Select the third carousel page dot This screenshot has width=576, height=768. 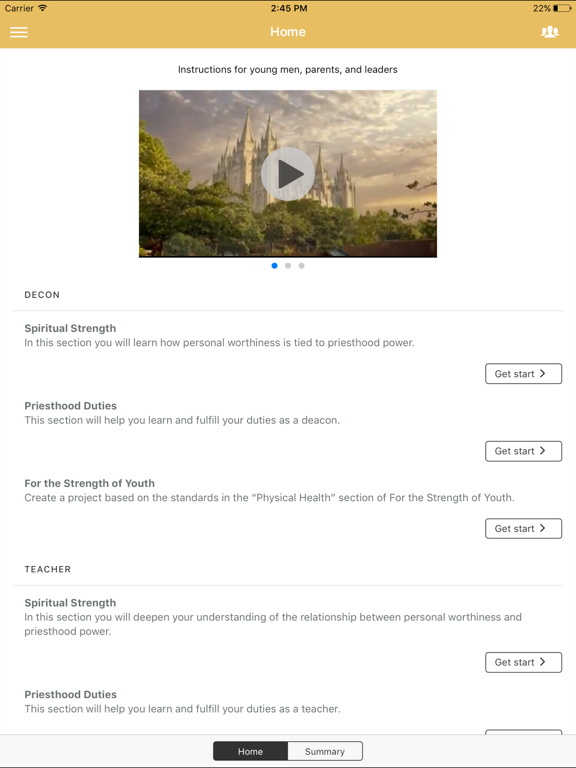[x=301, y=265]
